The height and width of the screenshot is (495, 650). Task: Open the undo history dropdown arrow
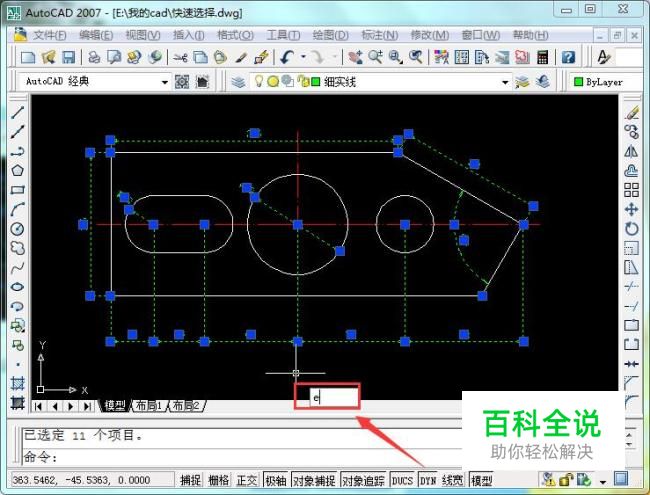click(303, 57)
